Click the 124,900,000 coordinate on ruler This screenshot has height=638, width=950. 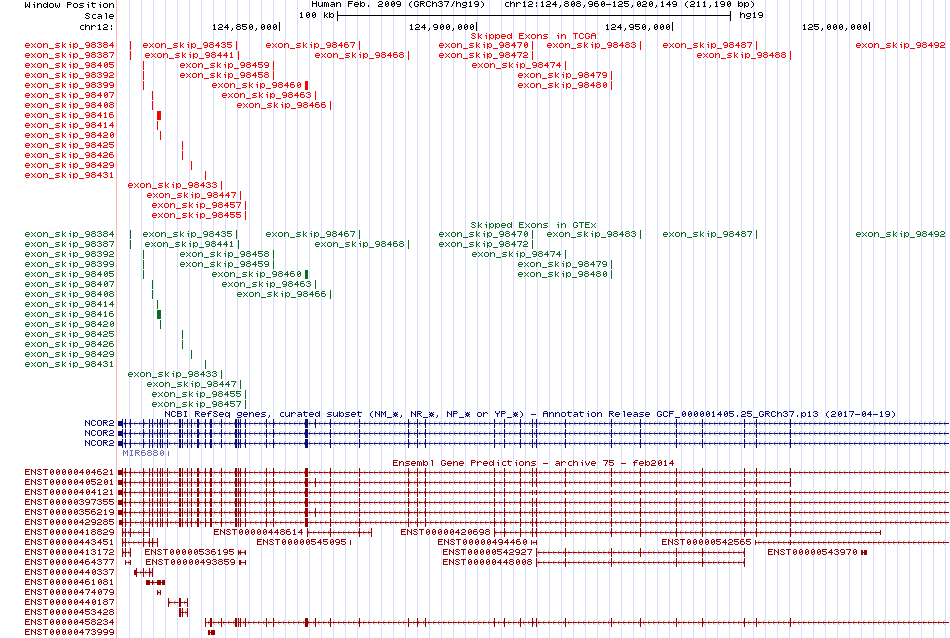[442, 27]
